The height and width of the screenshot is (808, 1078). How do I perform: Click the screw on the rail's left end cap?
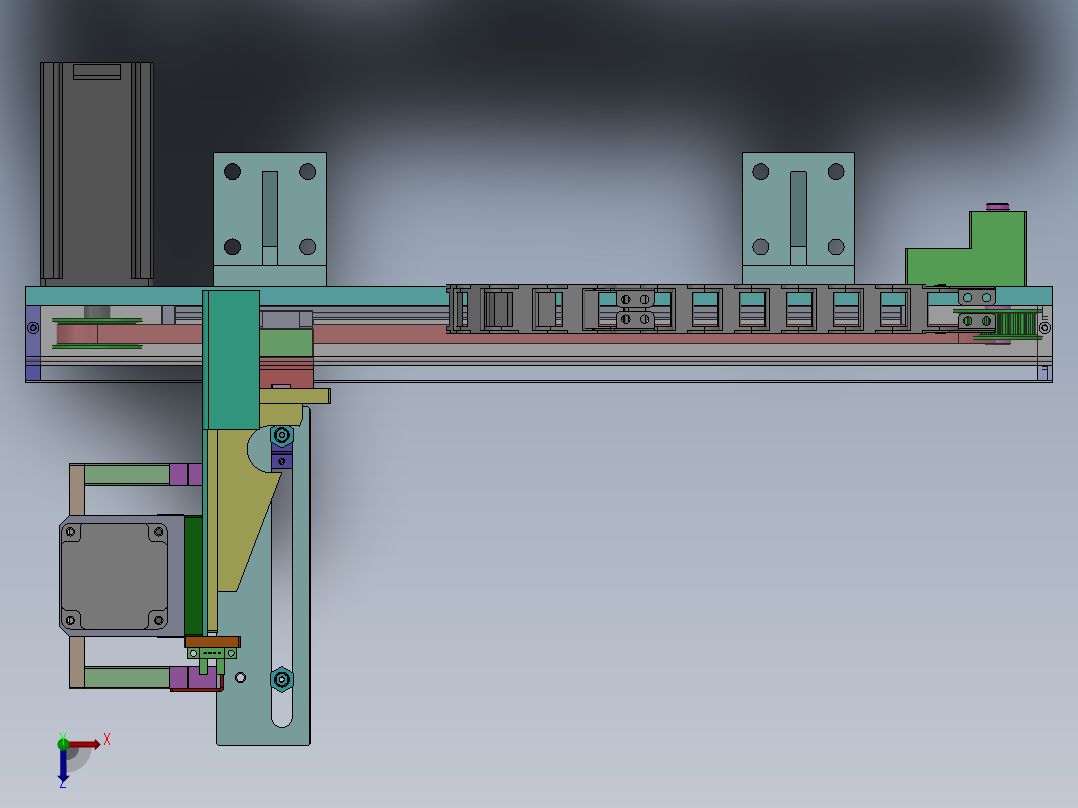coord(33,328)
